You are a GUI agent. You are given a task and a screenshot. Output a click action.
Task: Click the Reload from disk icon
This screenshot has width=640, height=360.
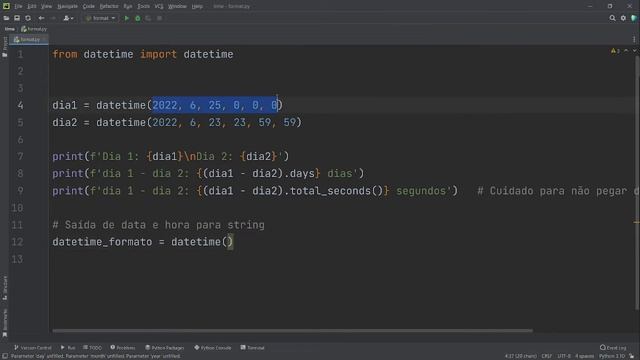pos(28,18)
